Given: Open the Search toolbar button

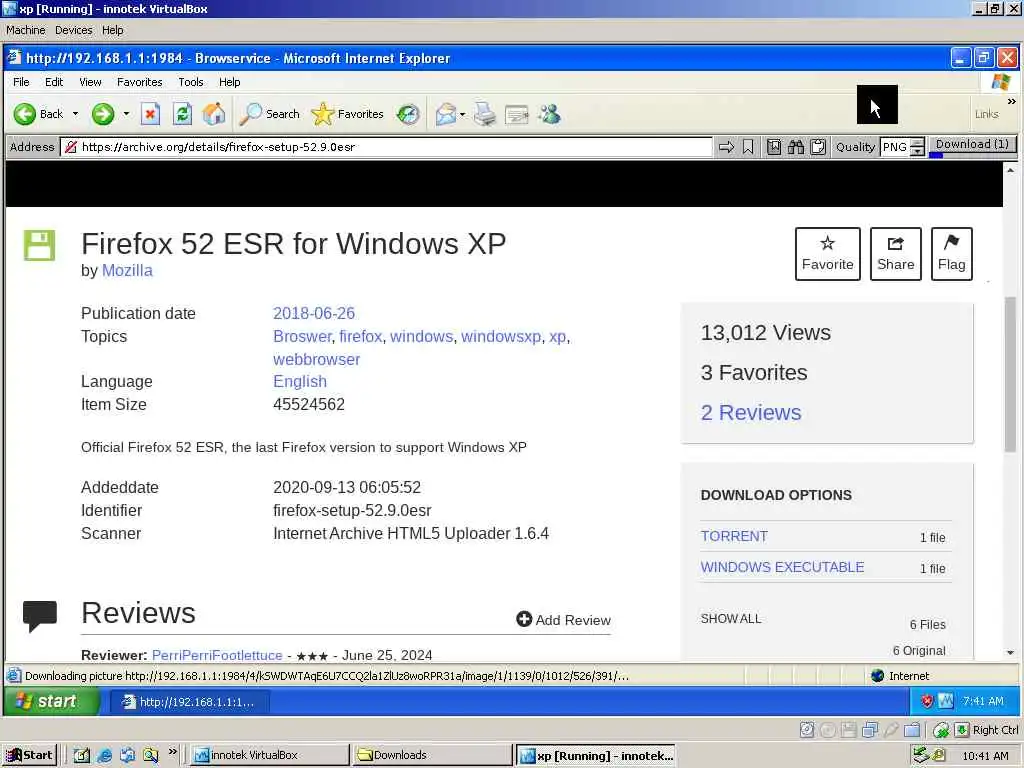Looking at the screenshot, I should click(269, 114).
